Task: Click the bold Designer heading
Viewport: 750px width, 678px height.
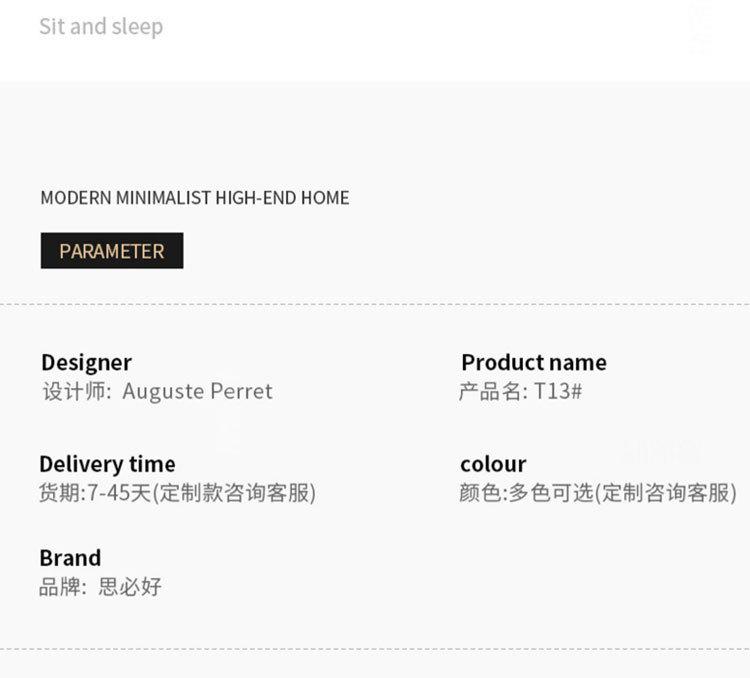Action: [x=86, y=363]
